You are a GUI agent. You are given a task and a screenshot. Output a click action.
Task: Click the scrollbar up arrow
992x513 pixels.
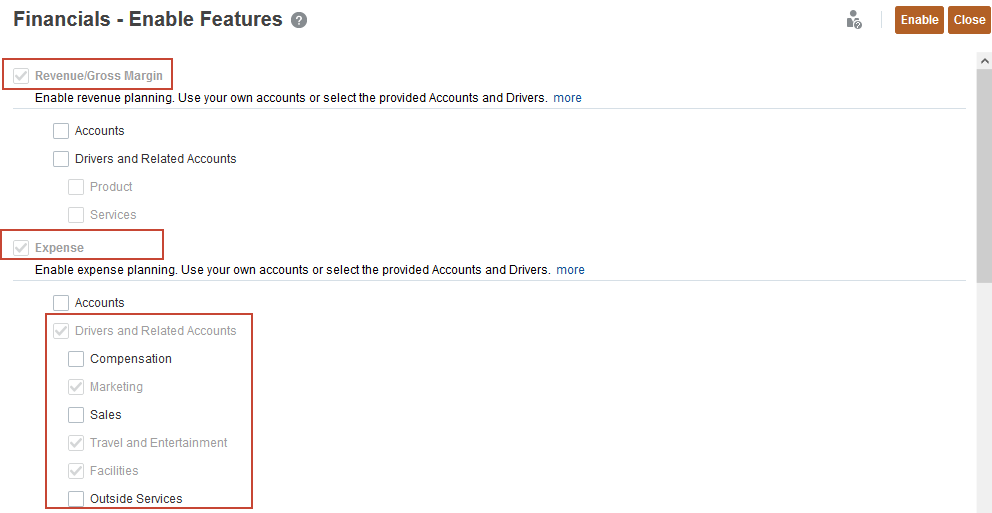tap(984, 61)
